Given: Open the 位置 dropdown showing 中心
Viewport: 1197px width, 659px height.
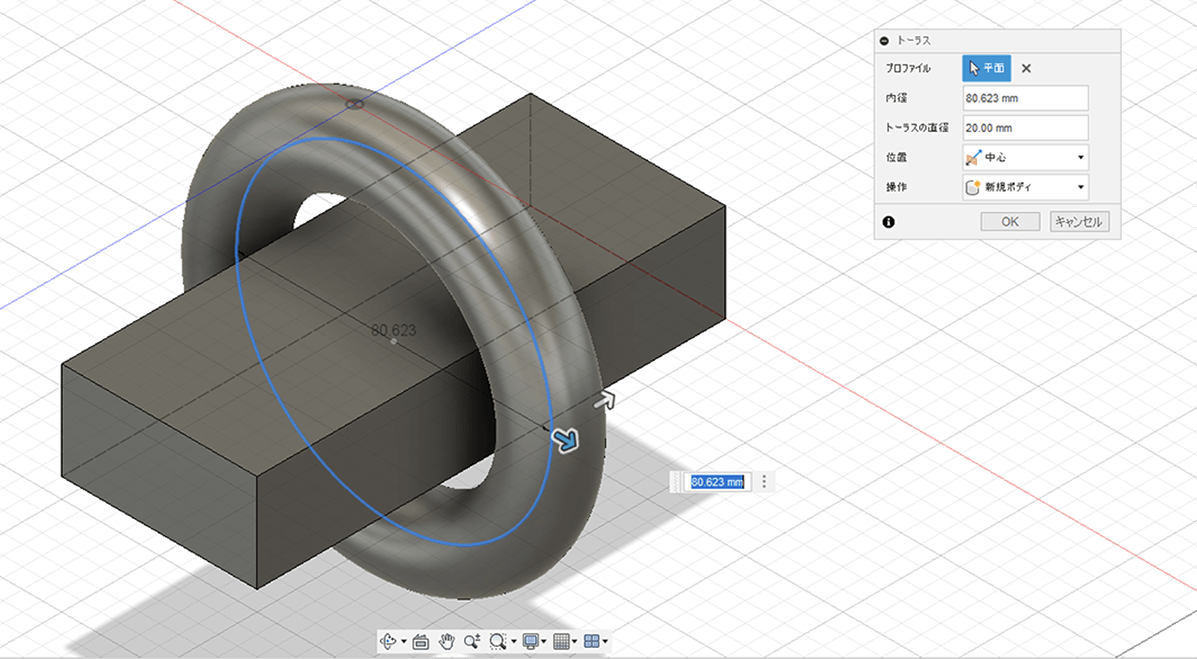Looking at the screenshot, I should [1025, 157].
